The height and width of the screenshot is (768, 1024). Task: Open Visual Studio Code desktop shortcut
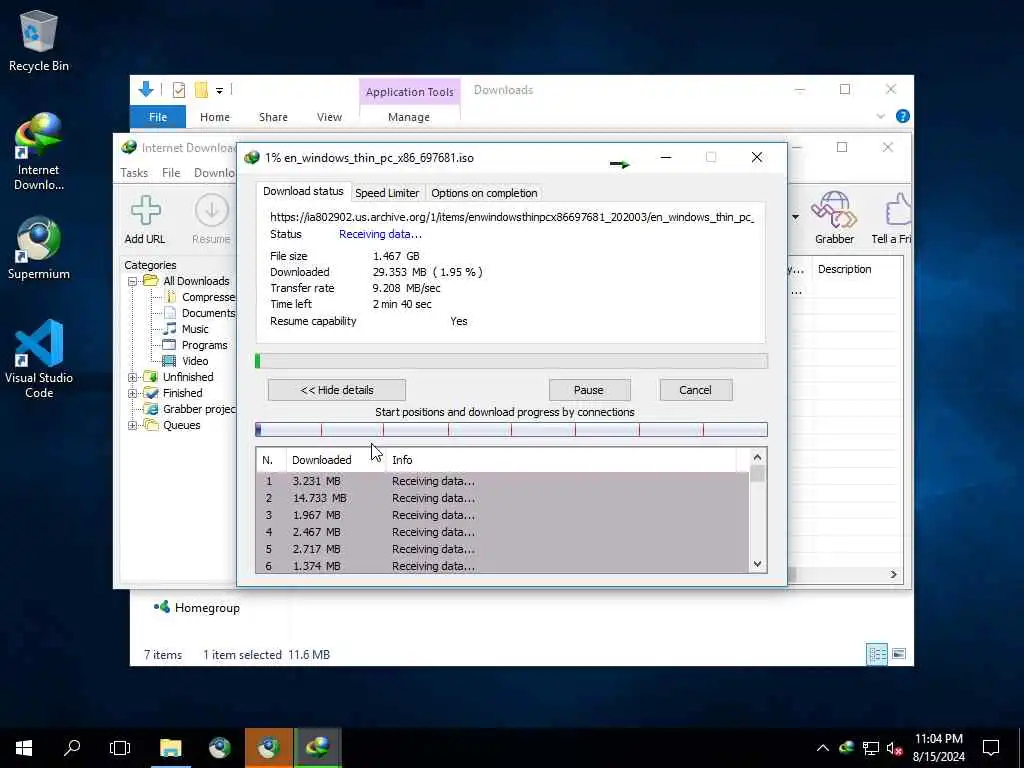click(39, 359)
